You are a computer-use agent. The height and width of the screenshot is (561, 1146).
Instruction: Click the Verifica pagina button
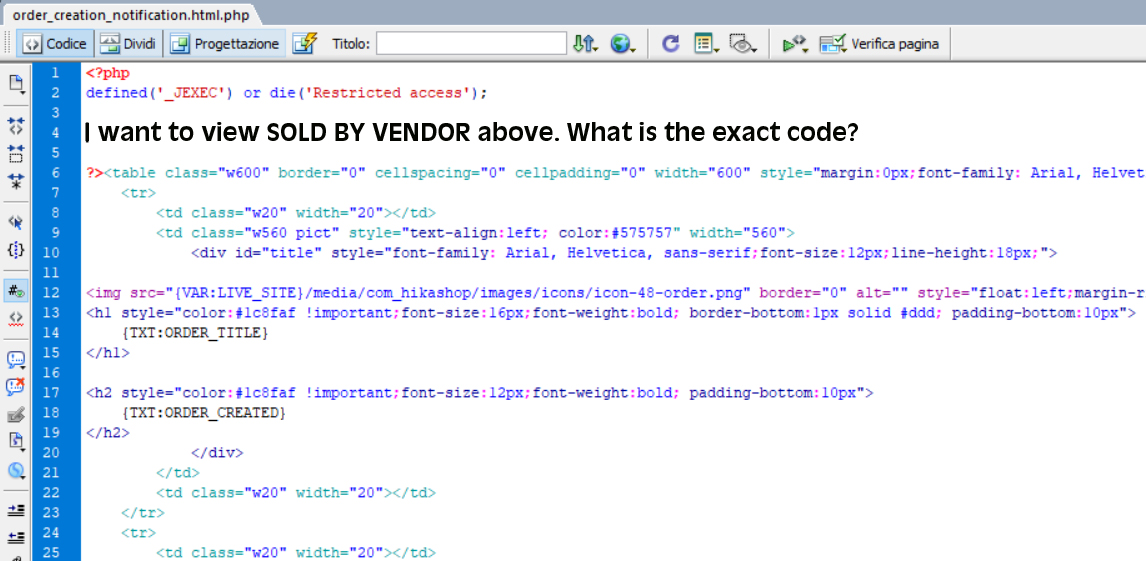[x=879, y=44]
